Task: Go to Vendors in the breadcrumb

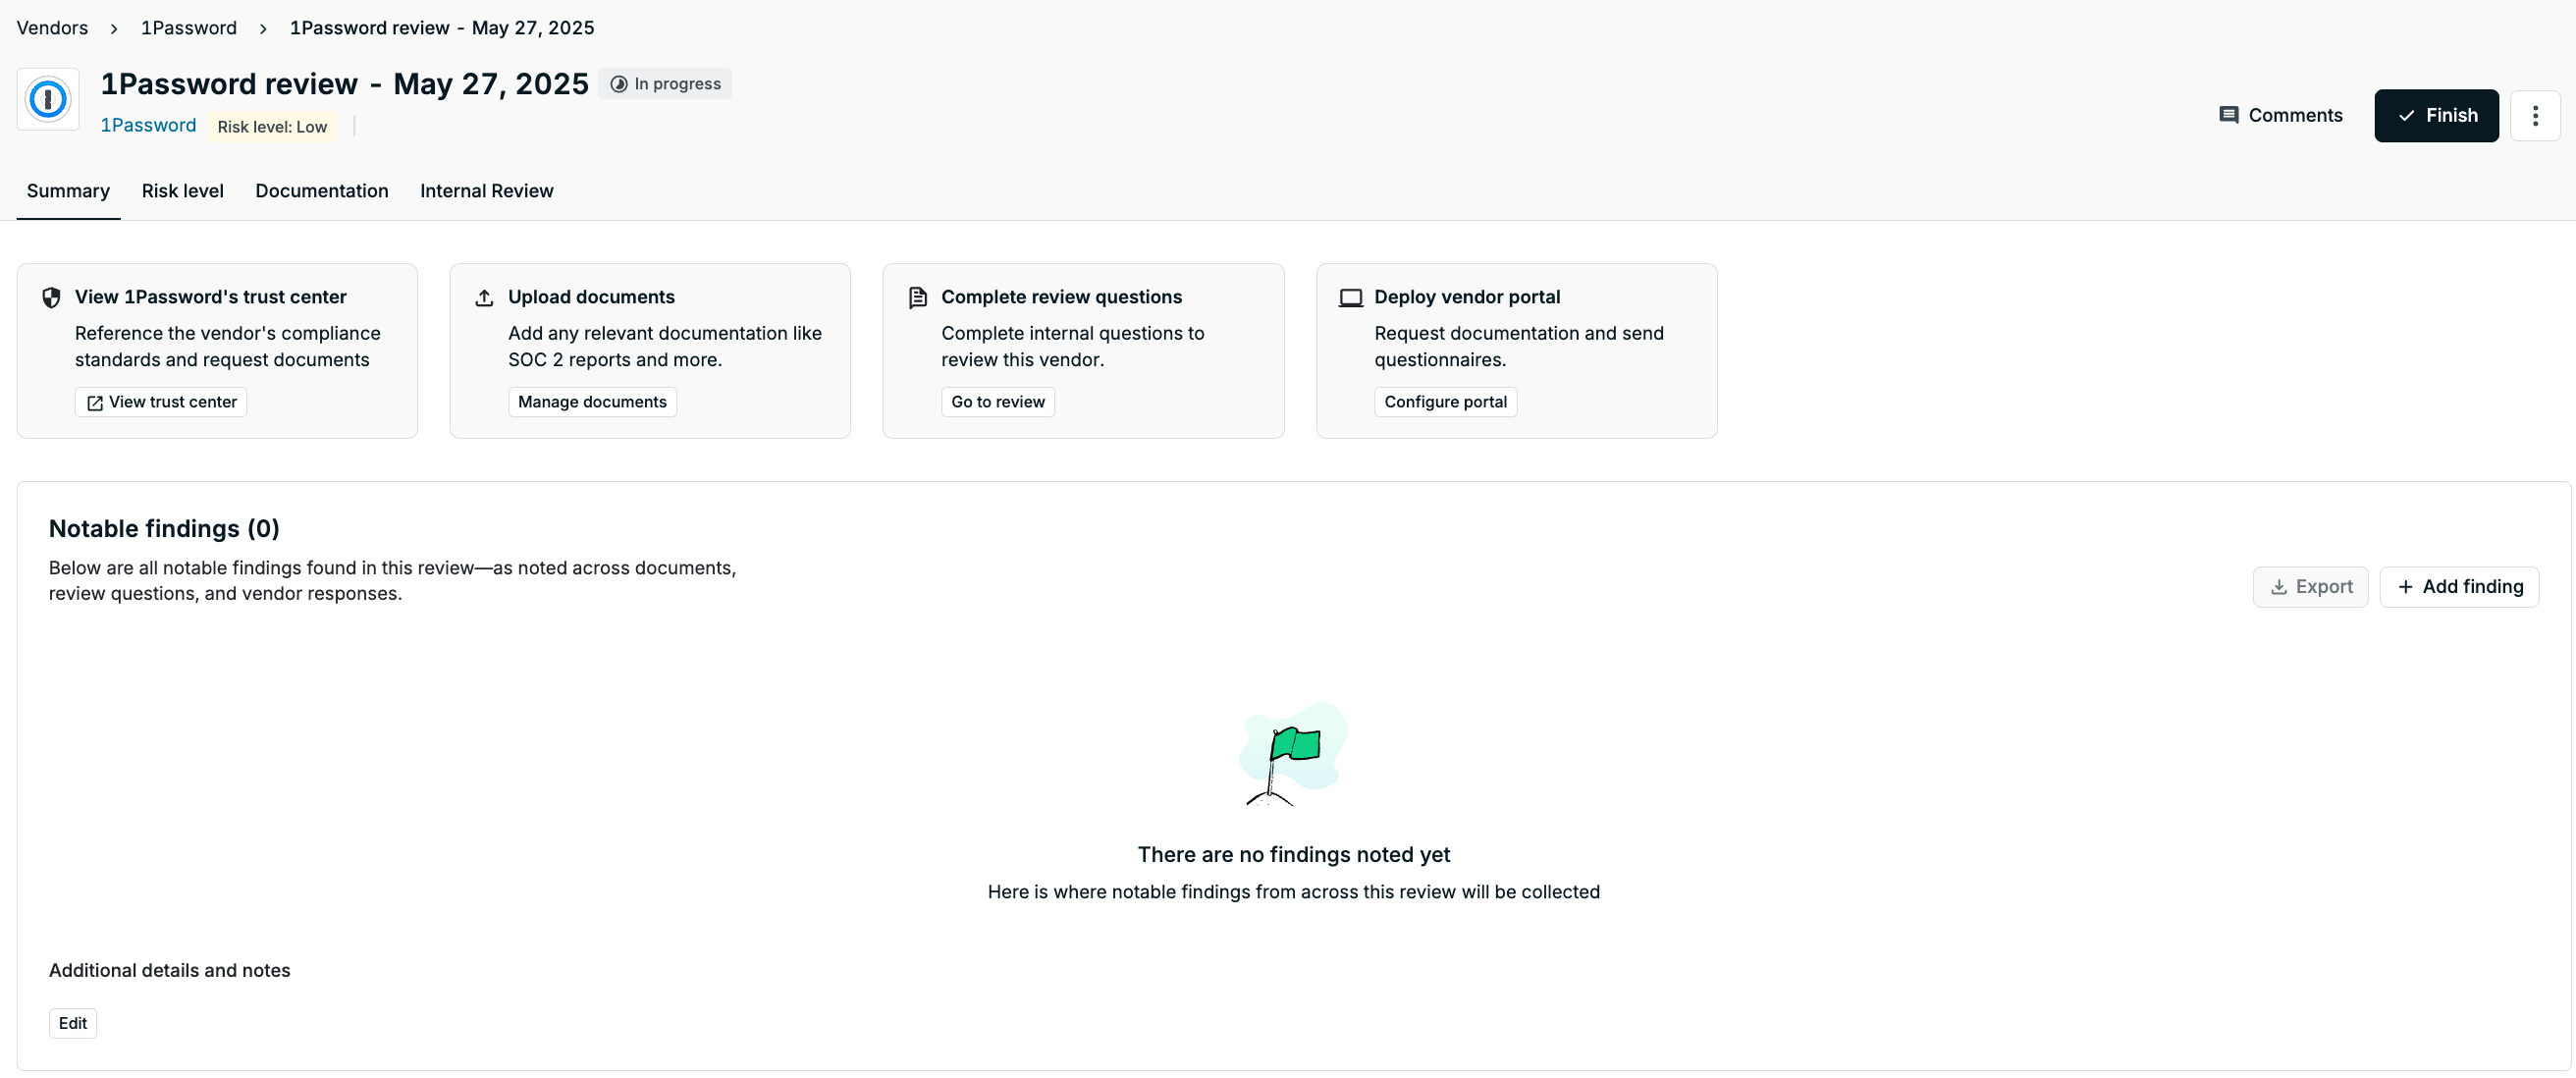Action: [x=52, y=28]
